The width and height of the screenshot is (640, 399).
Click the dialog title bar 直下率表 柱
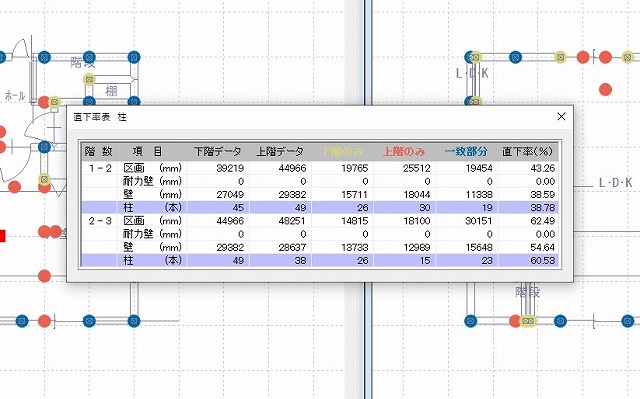point(310,117)
